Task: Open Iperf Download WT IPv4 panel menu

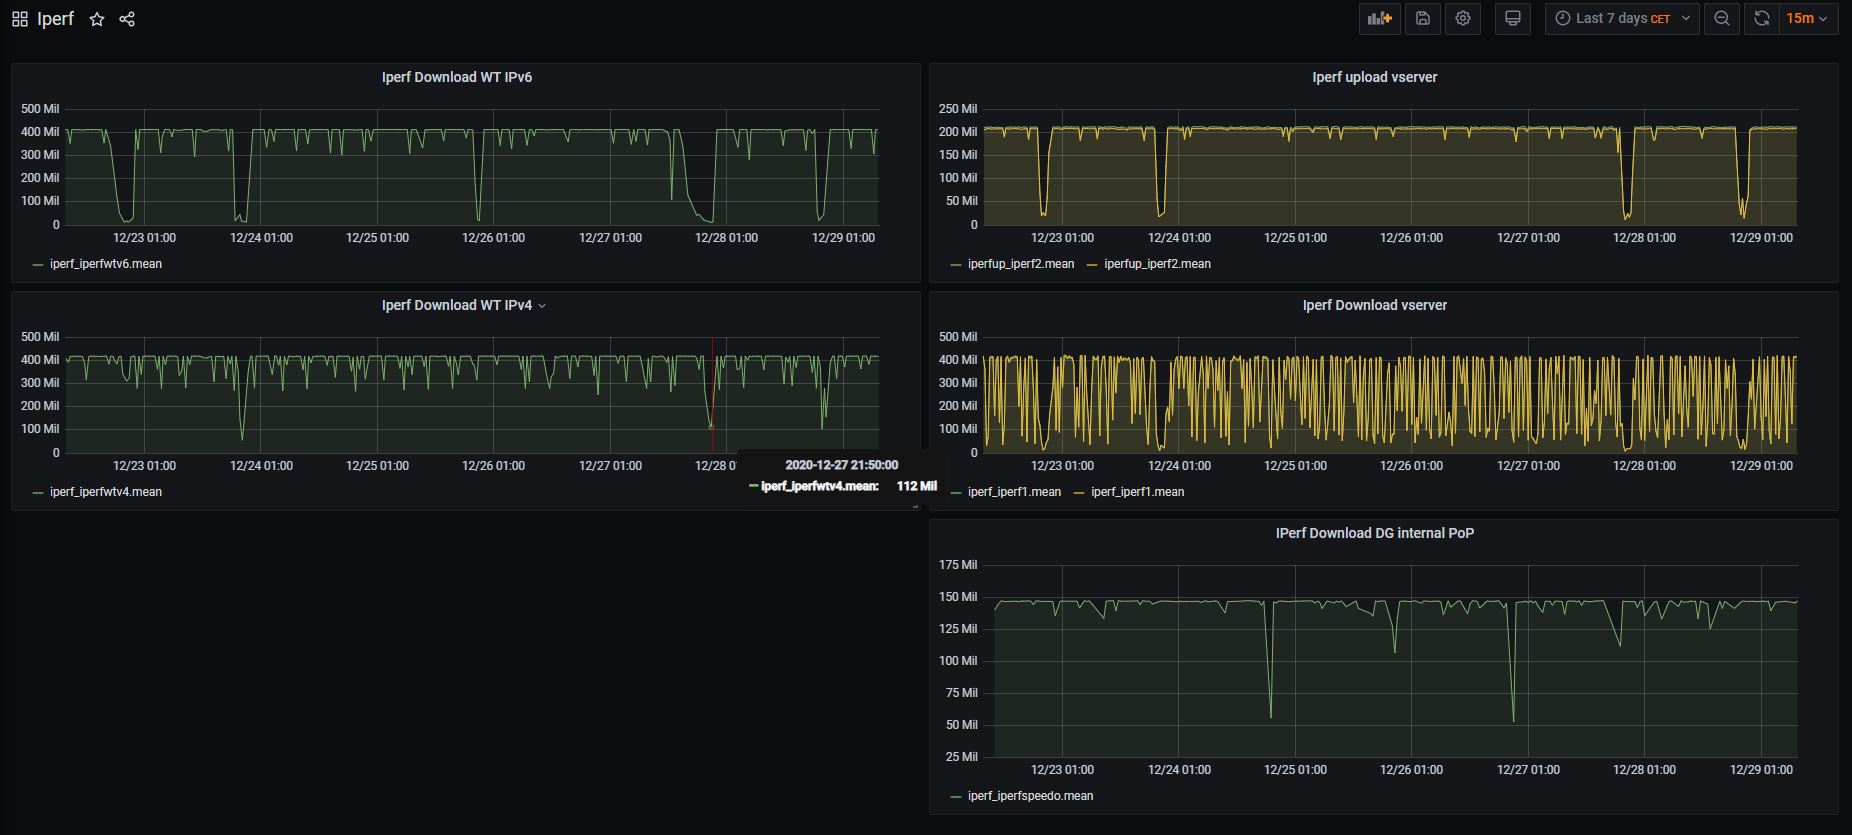Action: pyautogui.click(x=464, y=305)
